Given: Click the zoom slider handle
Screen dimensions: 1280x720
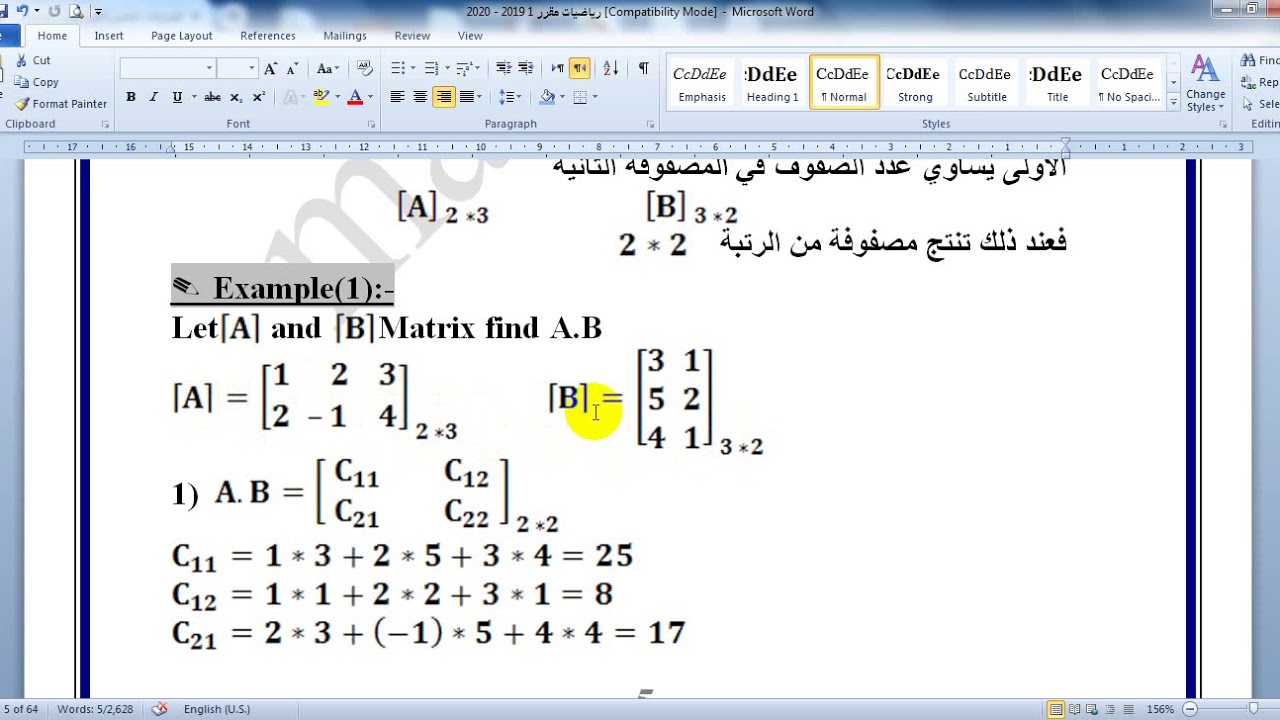Looking at the screenshot, I should (1253, 709).
